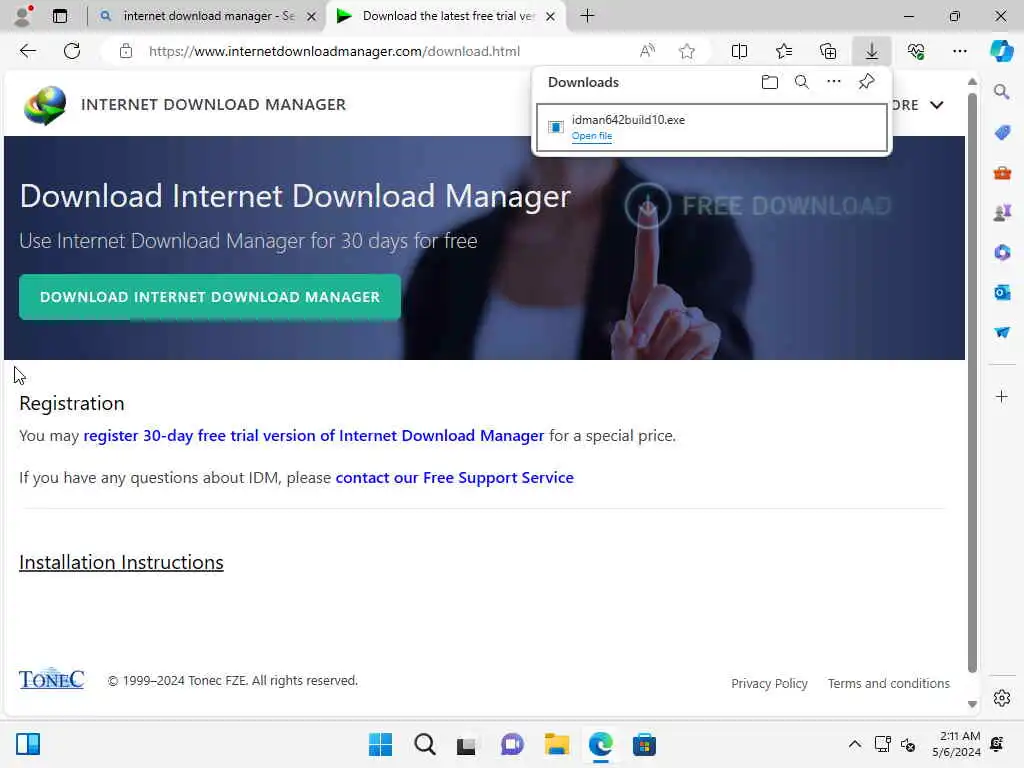
Task: Click scrollbar up arrow
Action: pyautogui.click(x=972, y=82)
